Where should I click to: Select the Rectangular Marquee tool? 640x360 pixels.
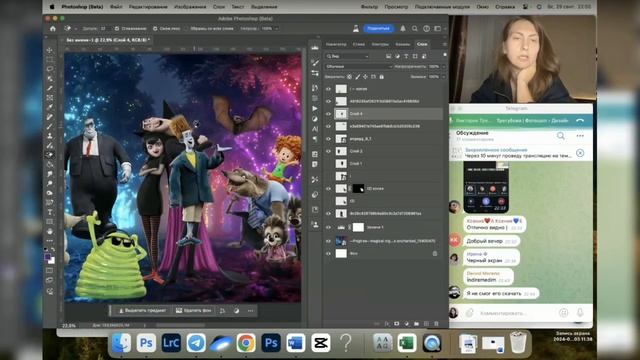click(x=50, y=60)
